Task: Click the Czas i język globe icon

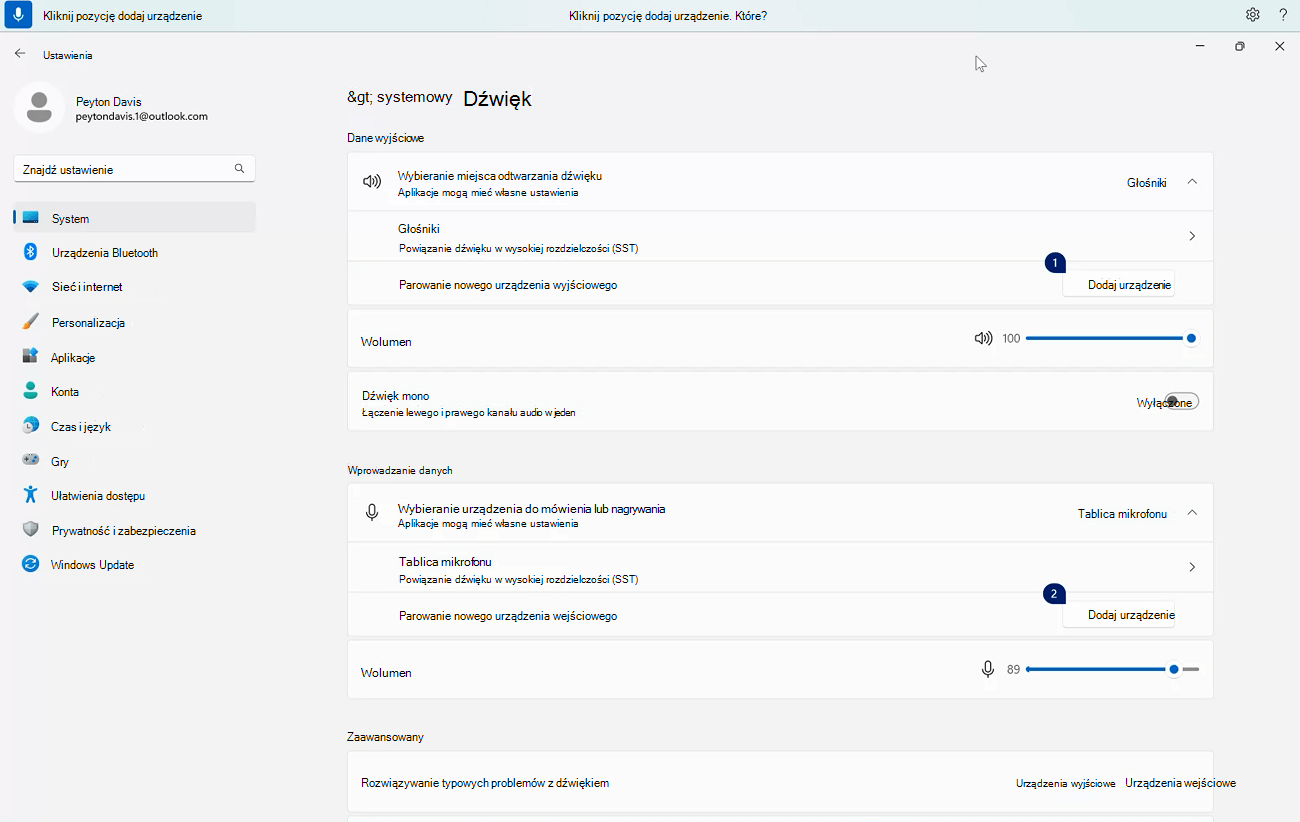Action: tap(31, 426)
